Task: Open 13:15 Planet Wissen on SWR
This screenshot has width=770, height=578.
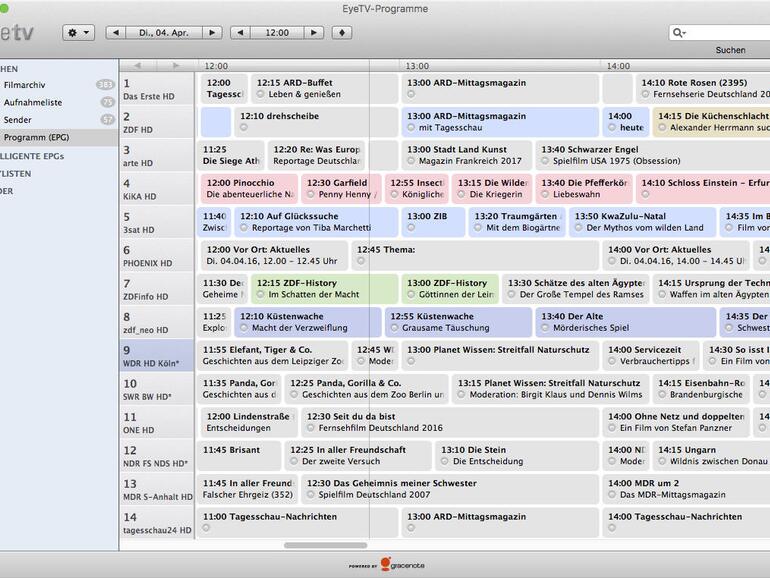Action: coord(550,389)
